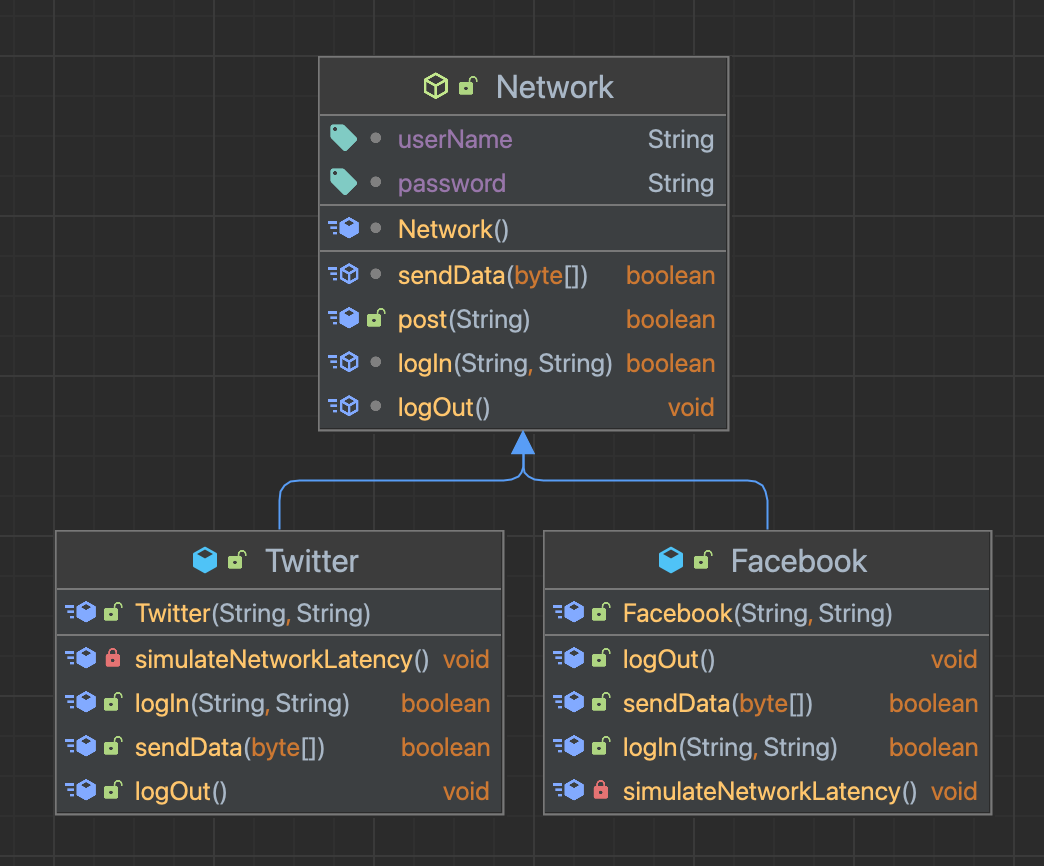The height and width of the screenshot is (866, 1044).
Task: Select logOut() in the Twitter class
Action: [x=180, y=792]
